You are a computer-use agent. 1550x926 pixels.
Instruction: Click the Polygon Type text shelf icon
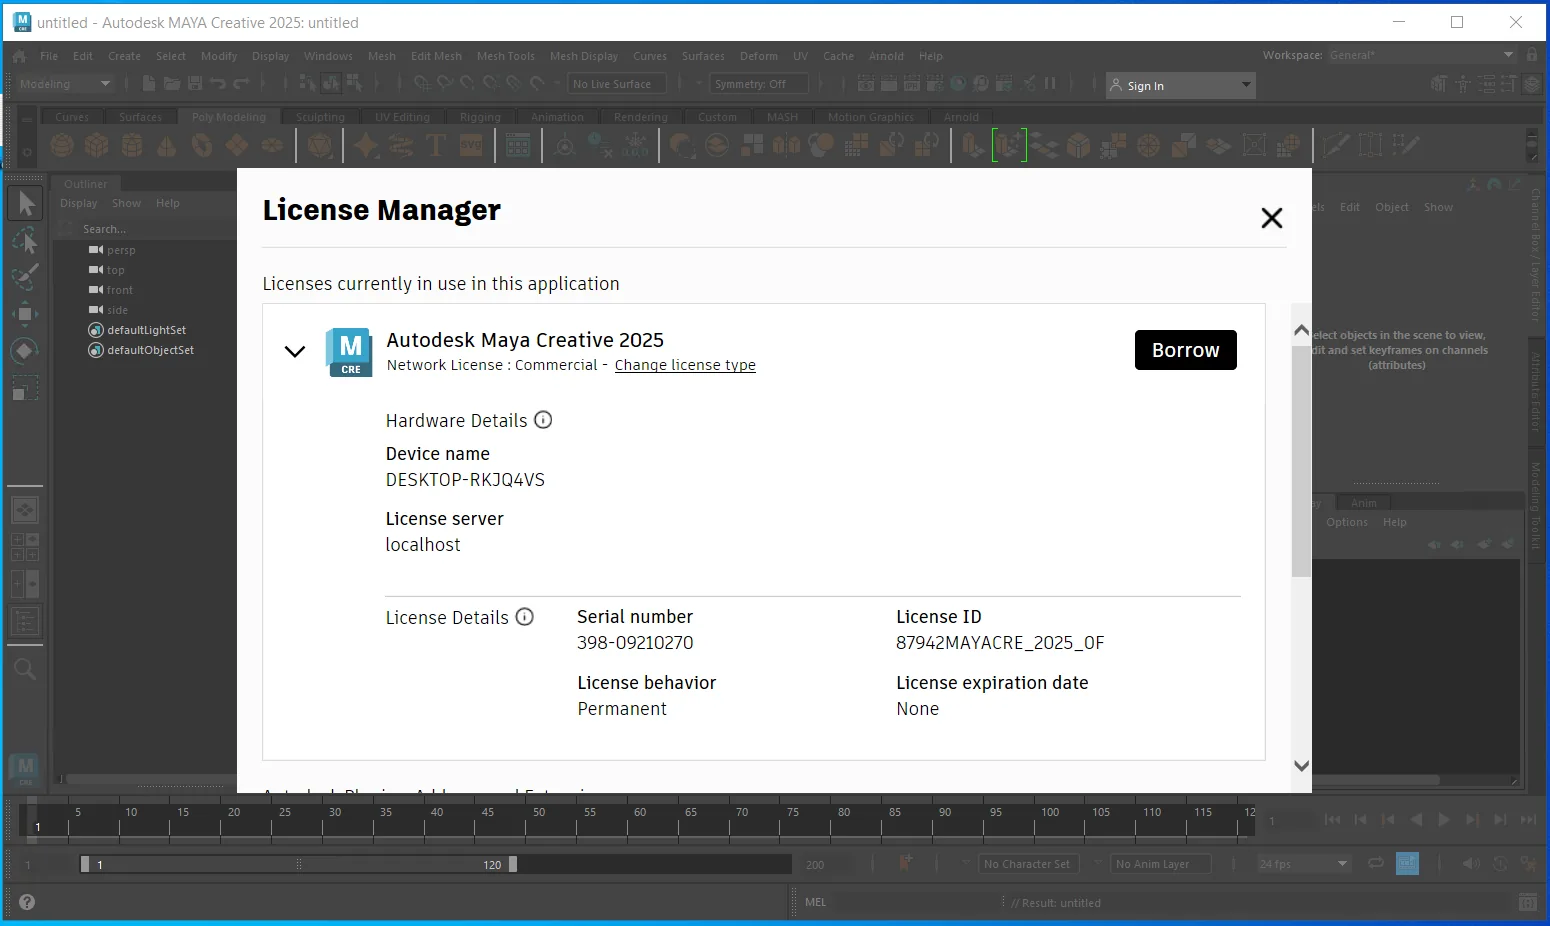pos(436,146)
